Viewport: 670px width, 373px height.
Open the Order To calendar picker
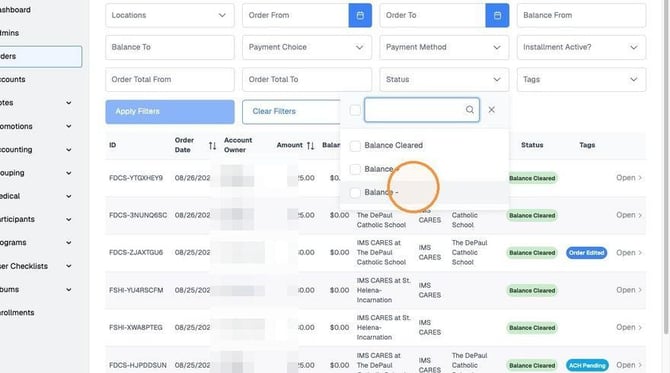497,15
